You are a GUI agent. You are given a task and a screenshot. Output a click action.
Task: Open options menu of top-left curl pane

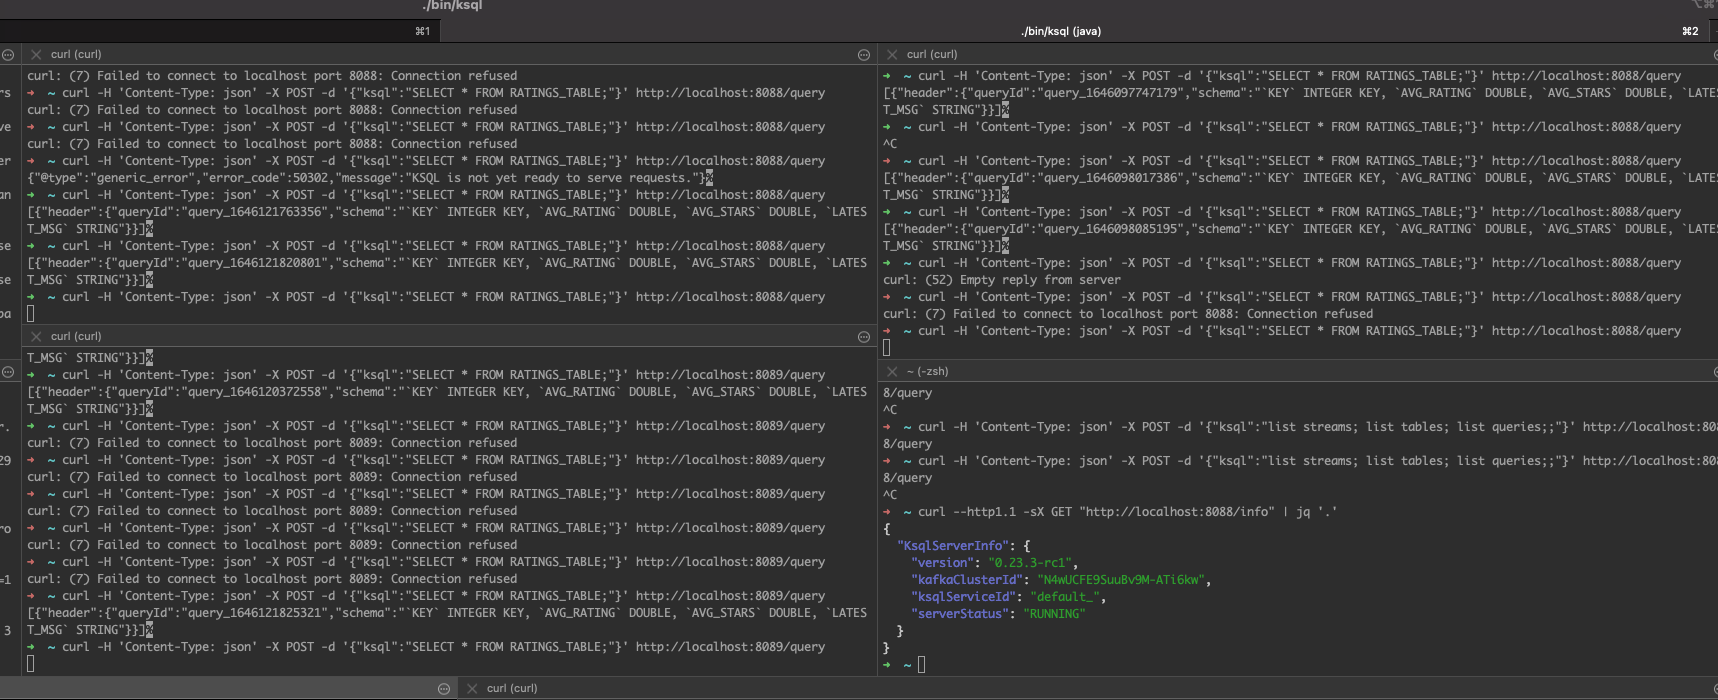coord(864,55)
